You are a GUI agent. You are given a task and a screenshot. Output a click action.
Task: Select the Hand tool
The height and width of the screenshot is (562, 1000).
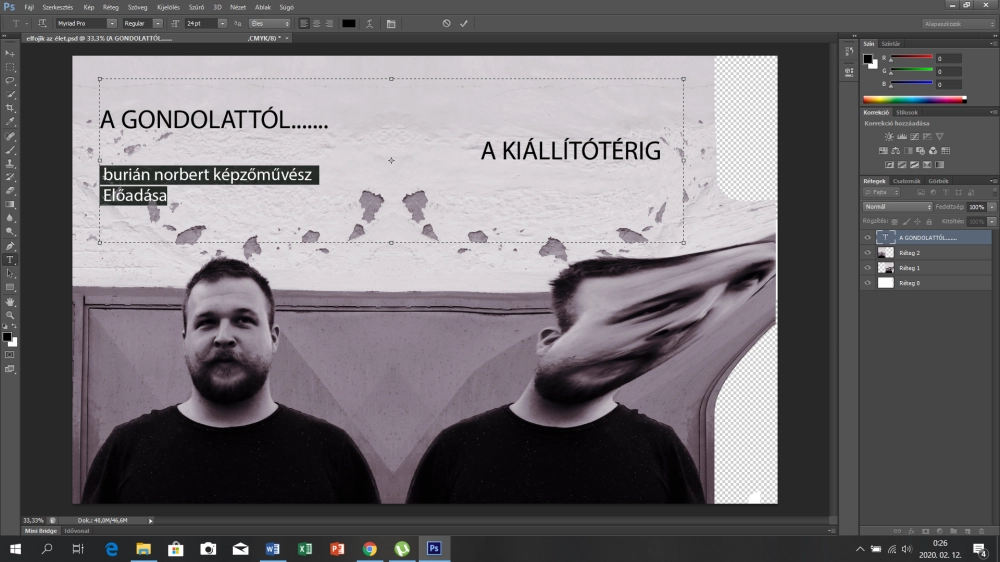coord(10,301)
